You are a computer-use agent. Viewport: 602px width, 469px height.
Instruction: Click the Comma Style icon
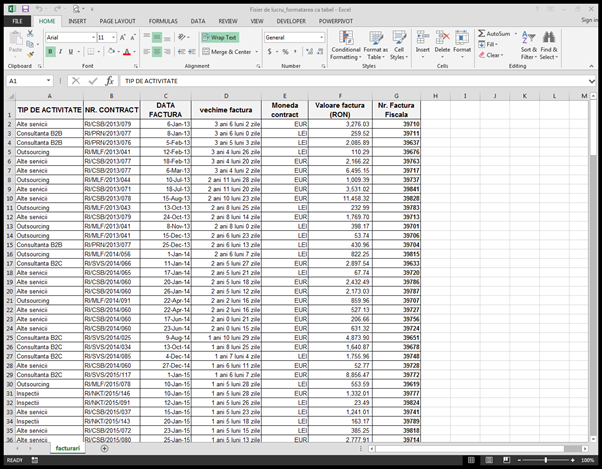click(x=295, y=51)
